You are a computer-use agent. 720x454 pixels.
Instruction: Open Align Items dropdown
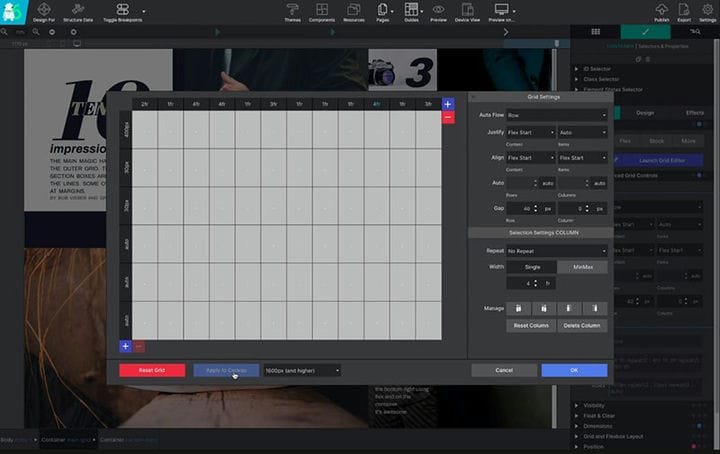582,158
